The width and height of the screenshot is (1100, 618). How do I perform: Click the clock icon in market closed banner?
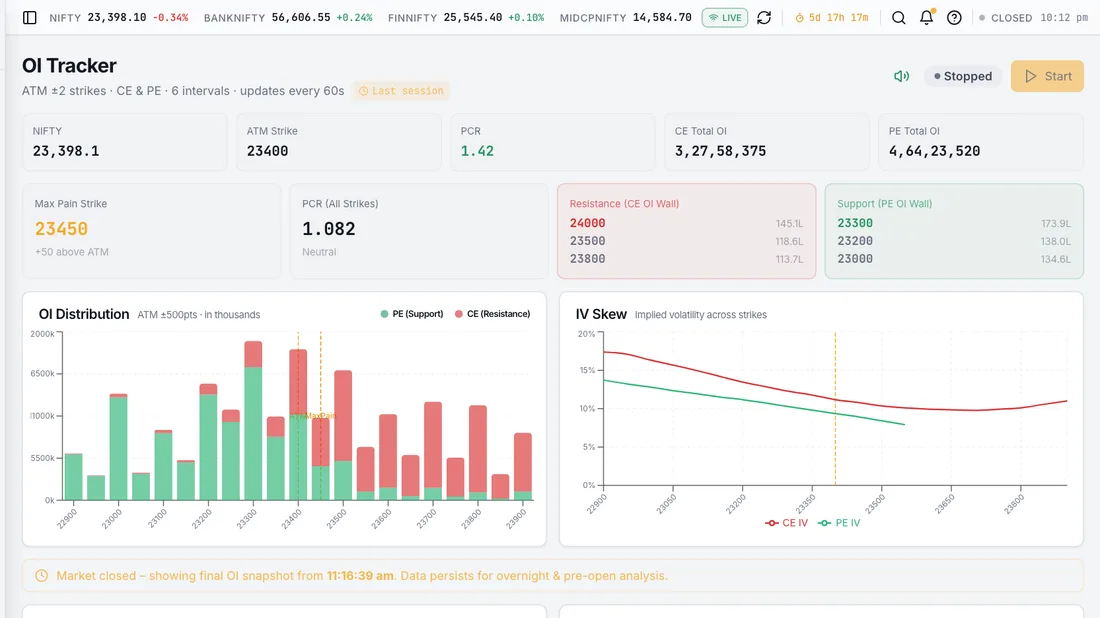pos(41,575)
